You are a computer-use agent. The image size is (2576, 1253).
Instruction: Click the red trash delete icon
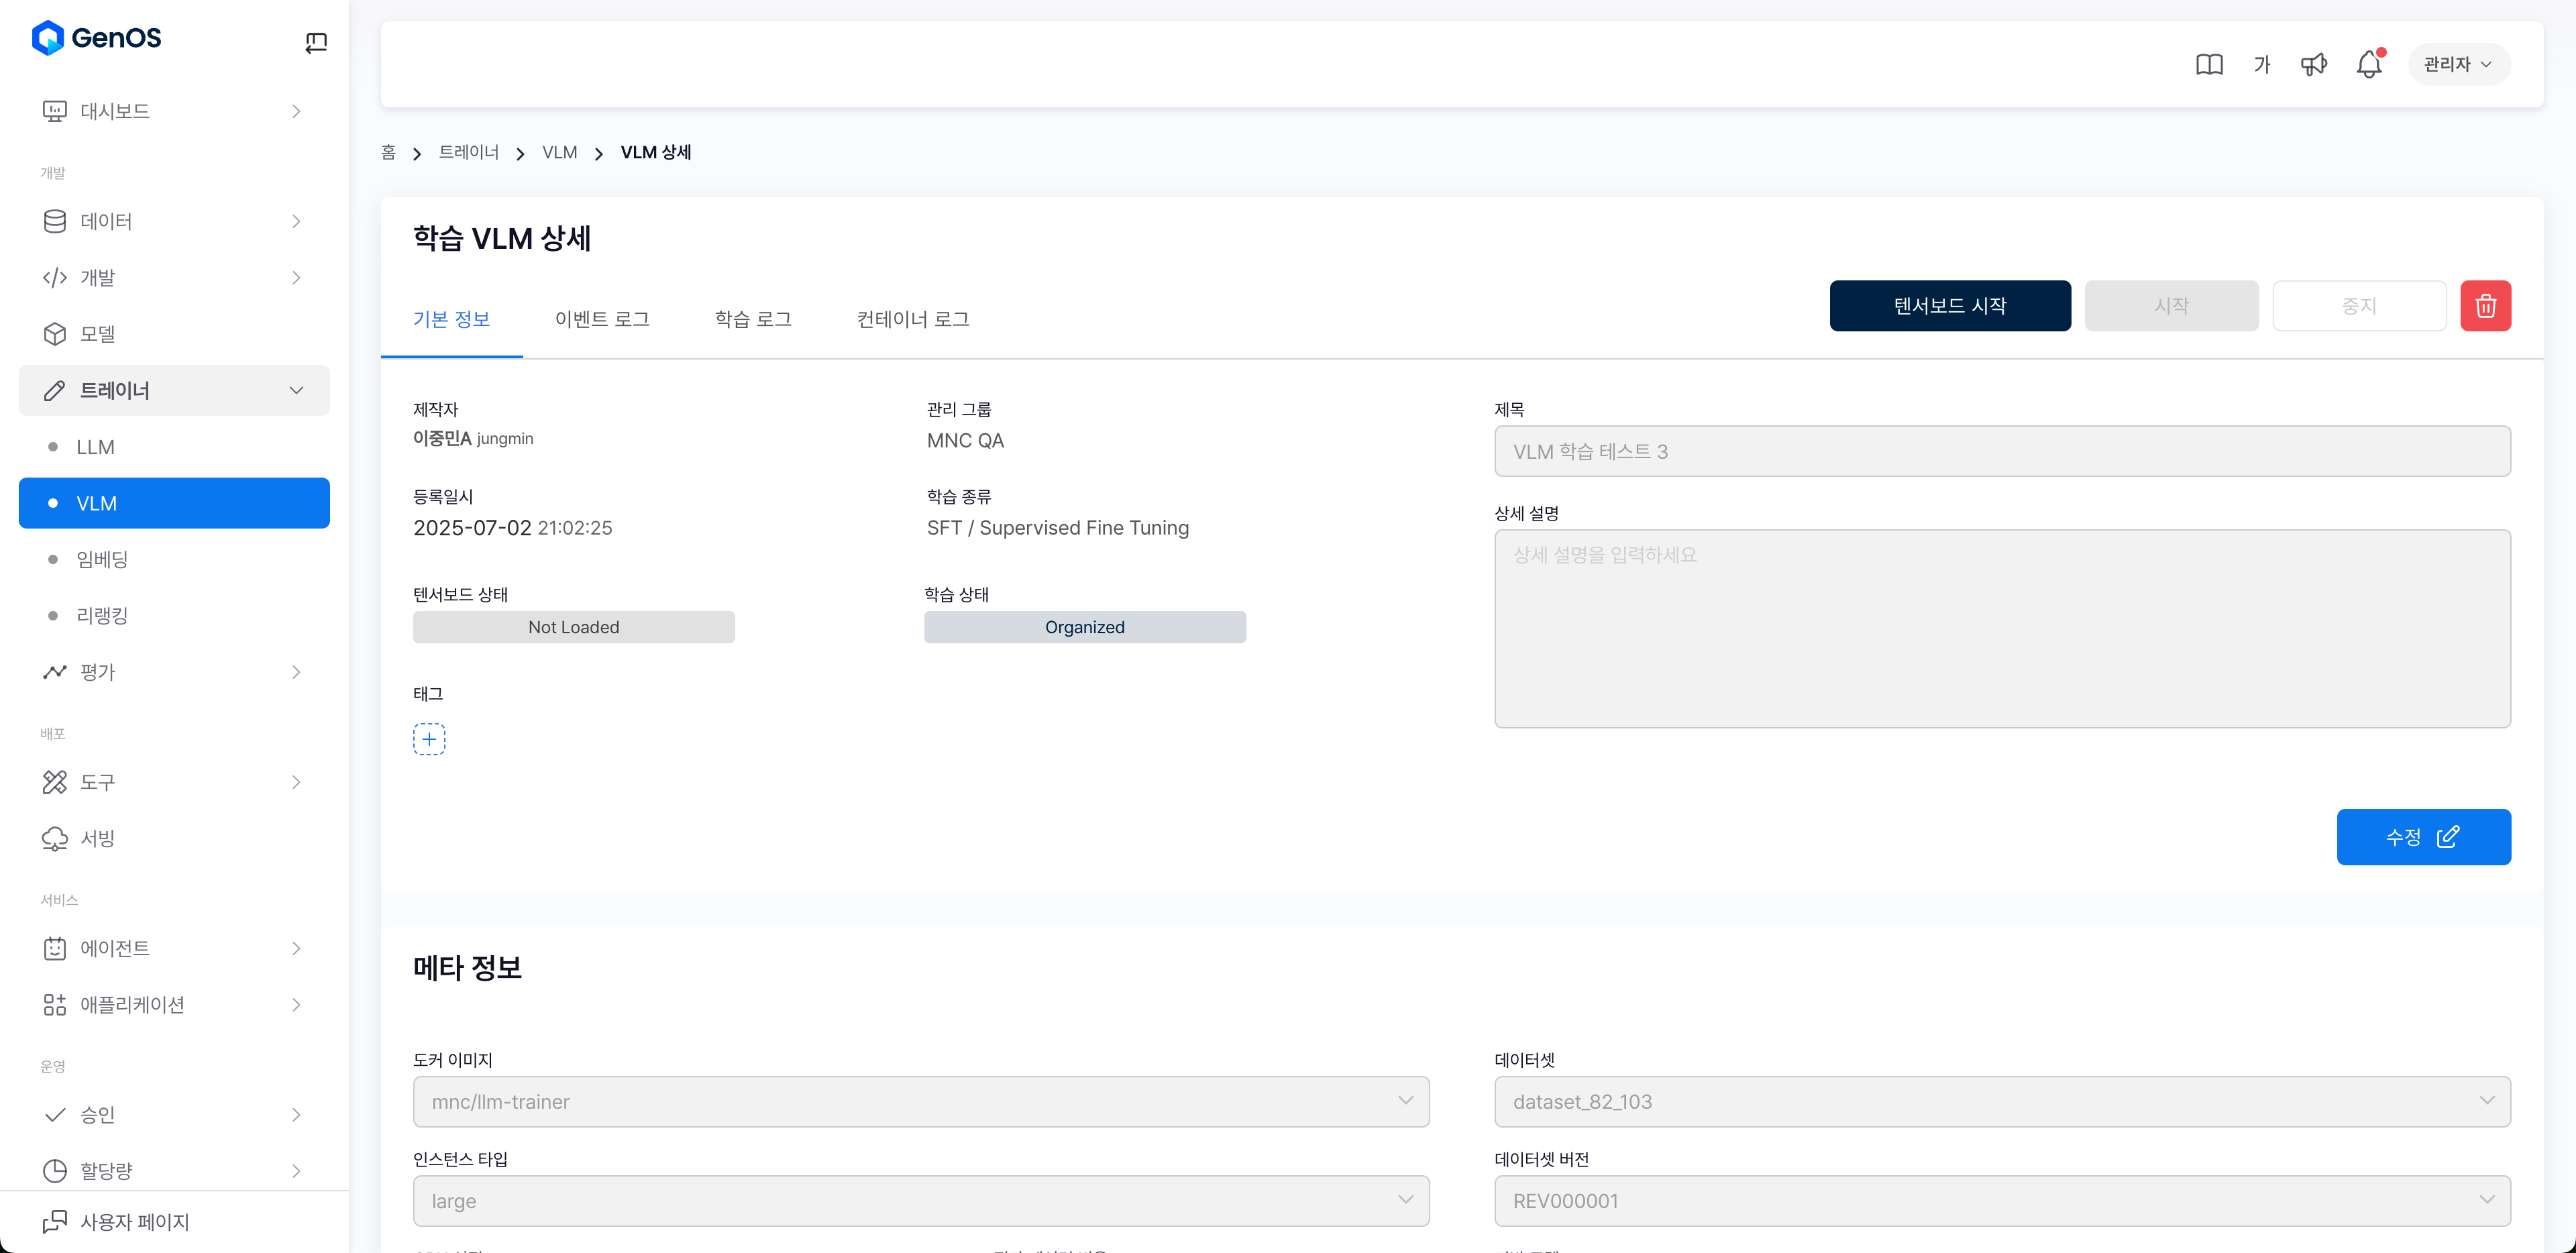2485,306
